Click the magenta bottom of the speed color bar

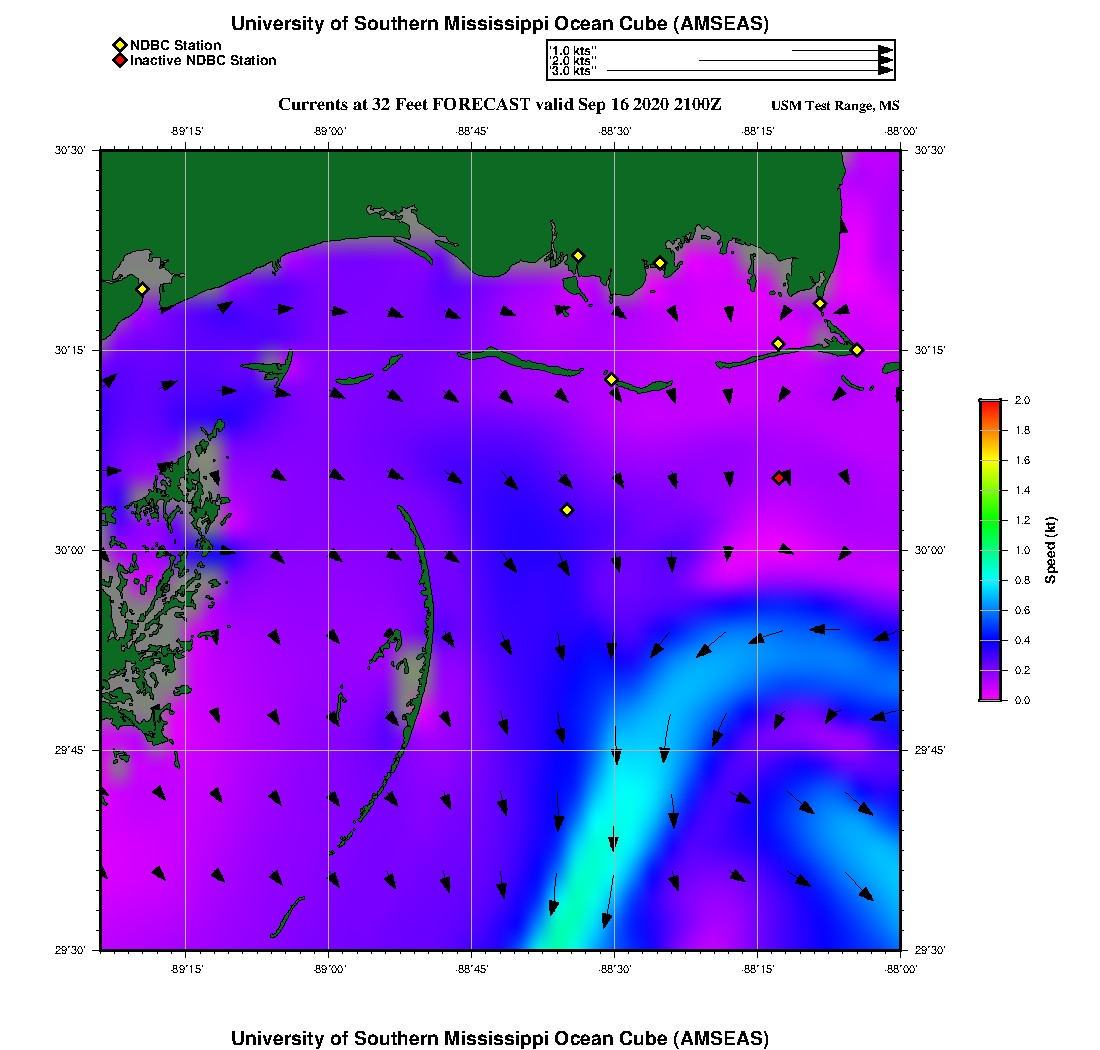[x=989, y=693]
